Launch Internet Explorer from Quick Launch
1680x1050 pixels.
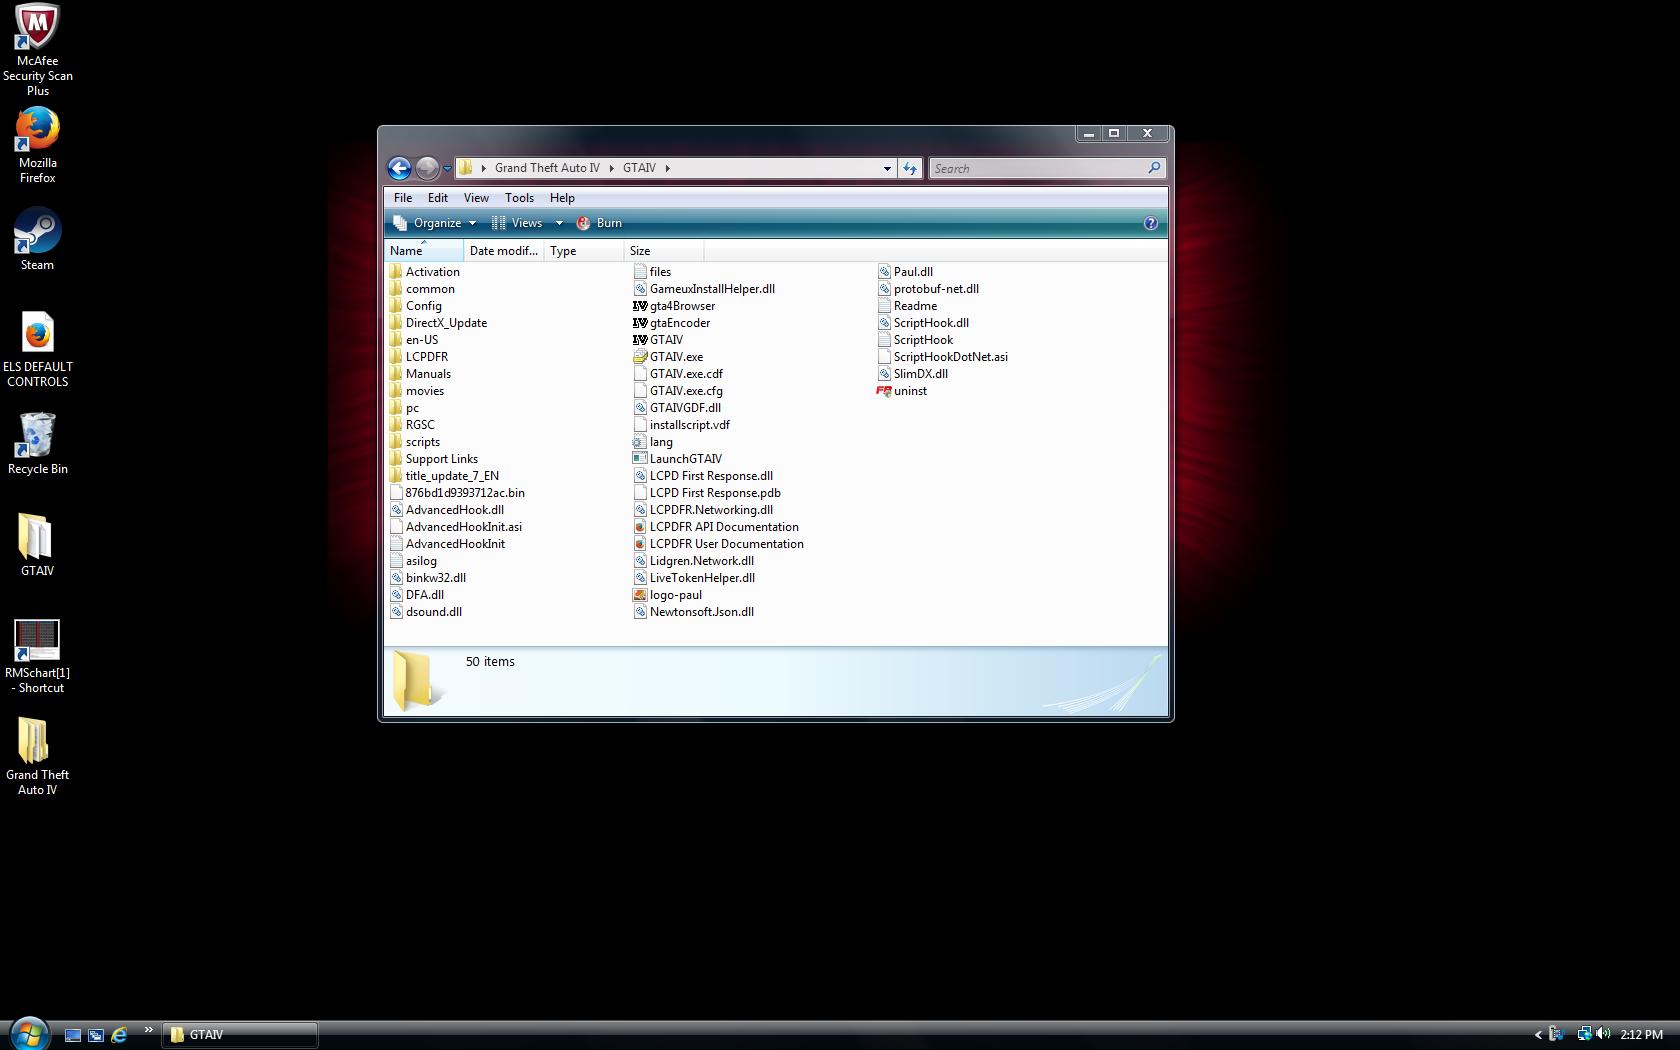coord(119,1035)
